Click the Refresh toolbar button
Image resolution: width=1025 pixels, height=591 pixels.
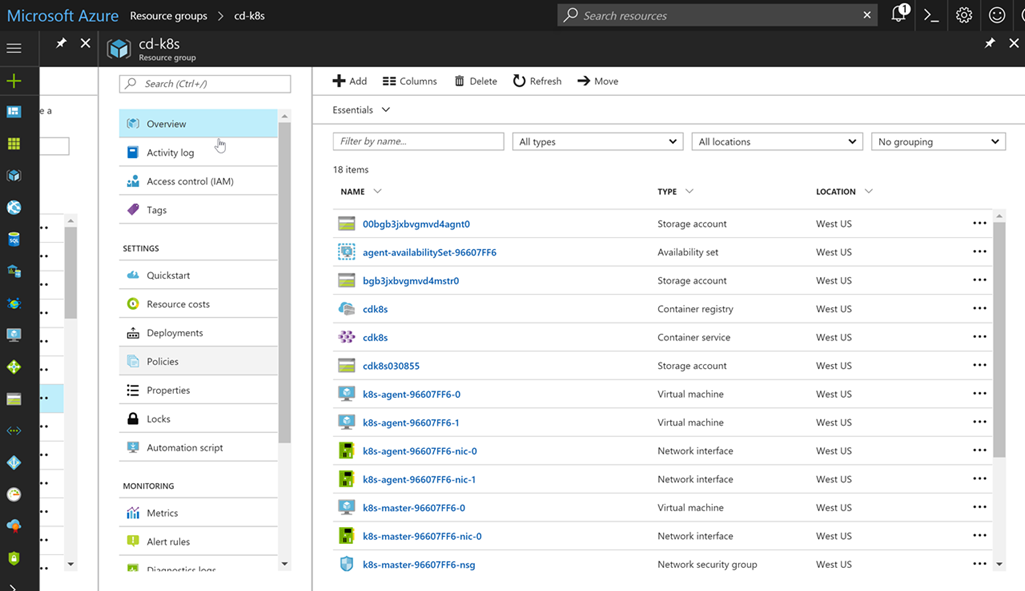538,81
